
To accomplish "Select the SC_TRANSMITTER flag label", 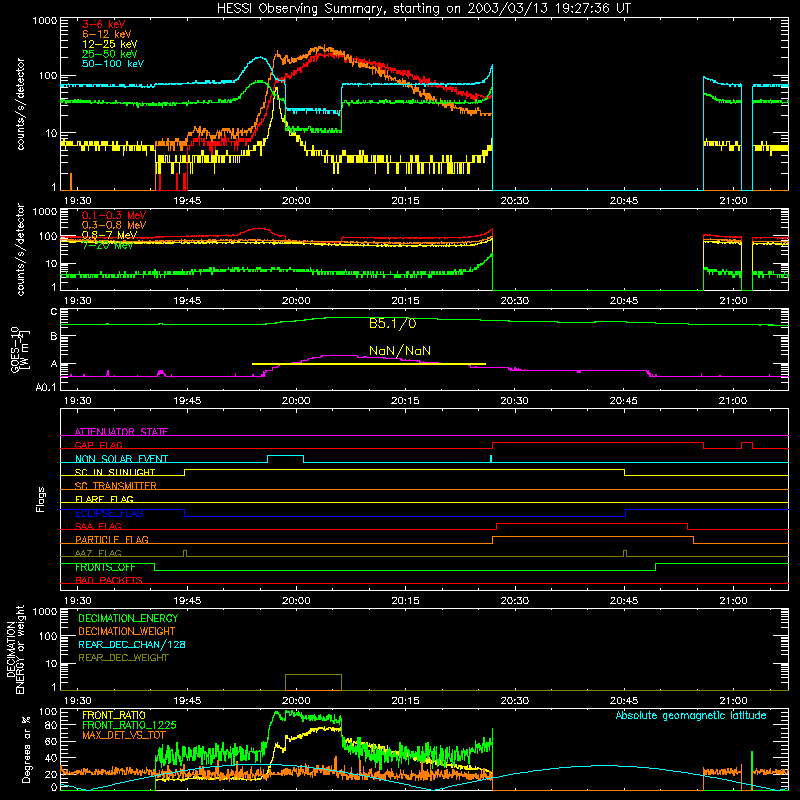I will (x=116, y=486).
